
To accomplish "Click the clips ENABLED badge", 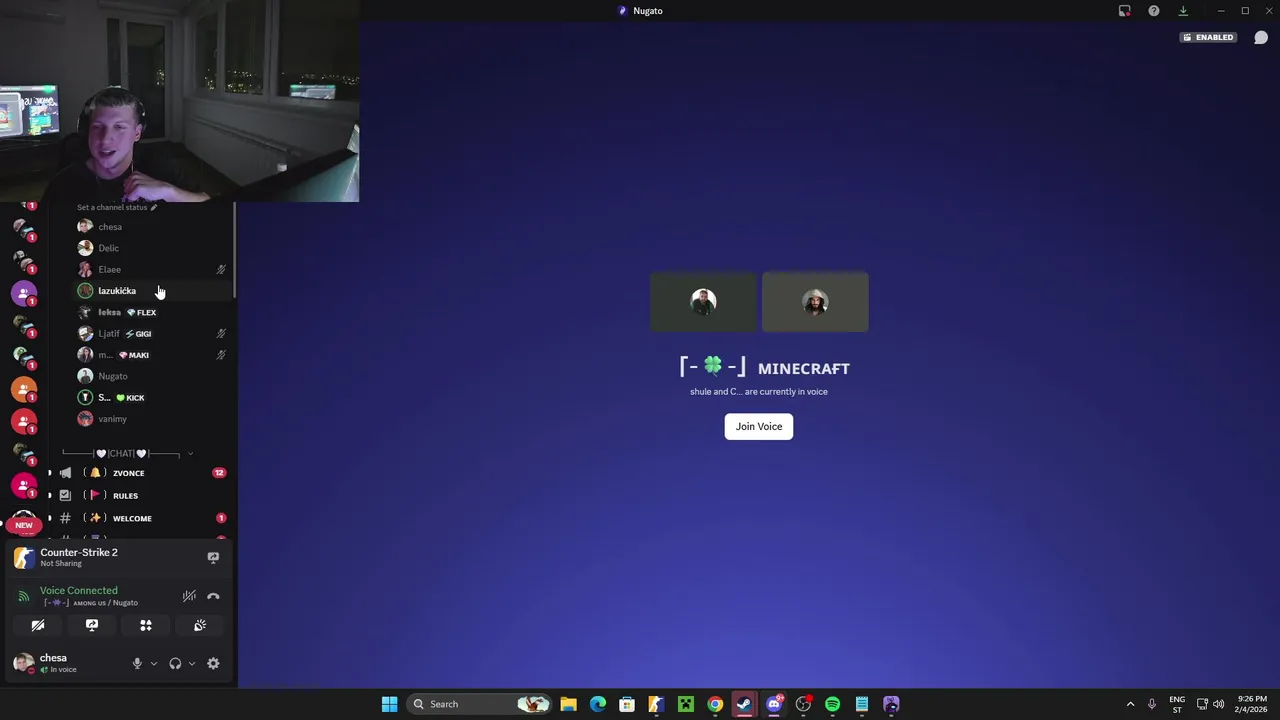I will (1208, 38).
